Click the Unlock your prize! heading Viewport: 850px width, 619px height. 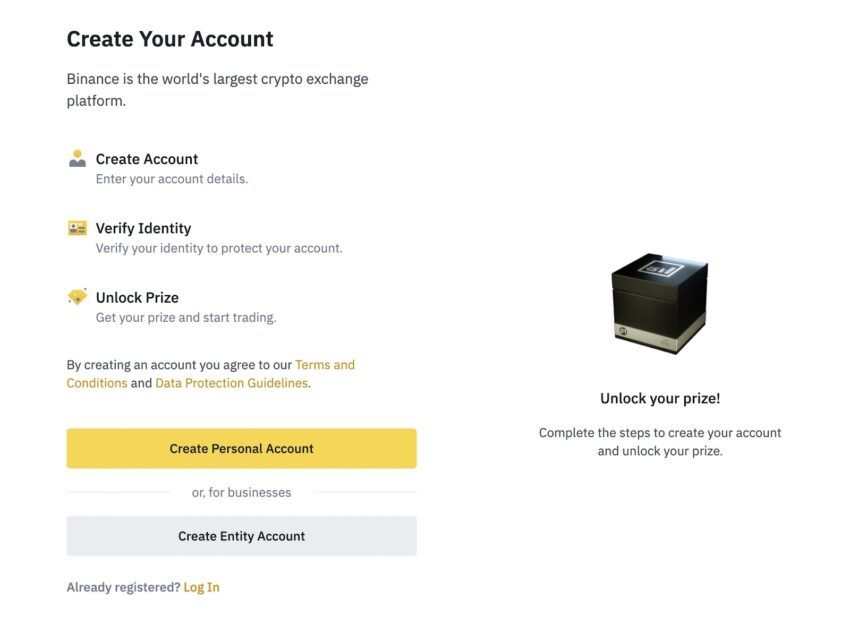[x=660, y=398]
